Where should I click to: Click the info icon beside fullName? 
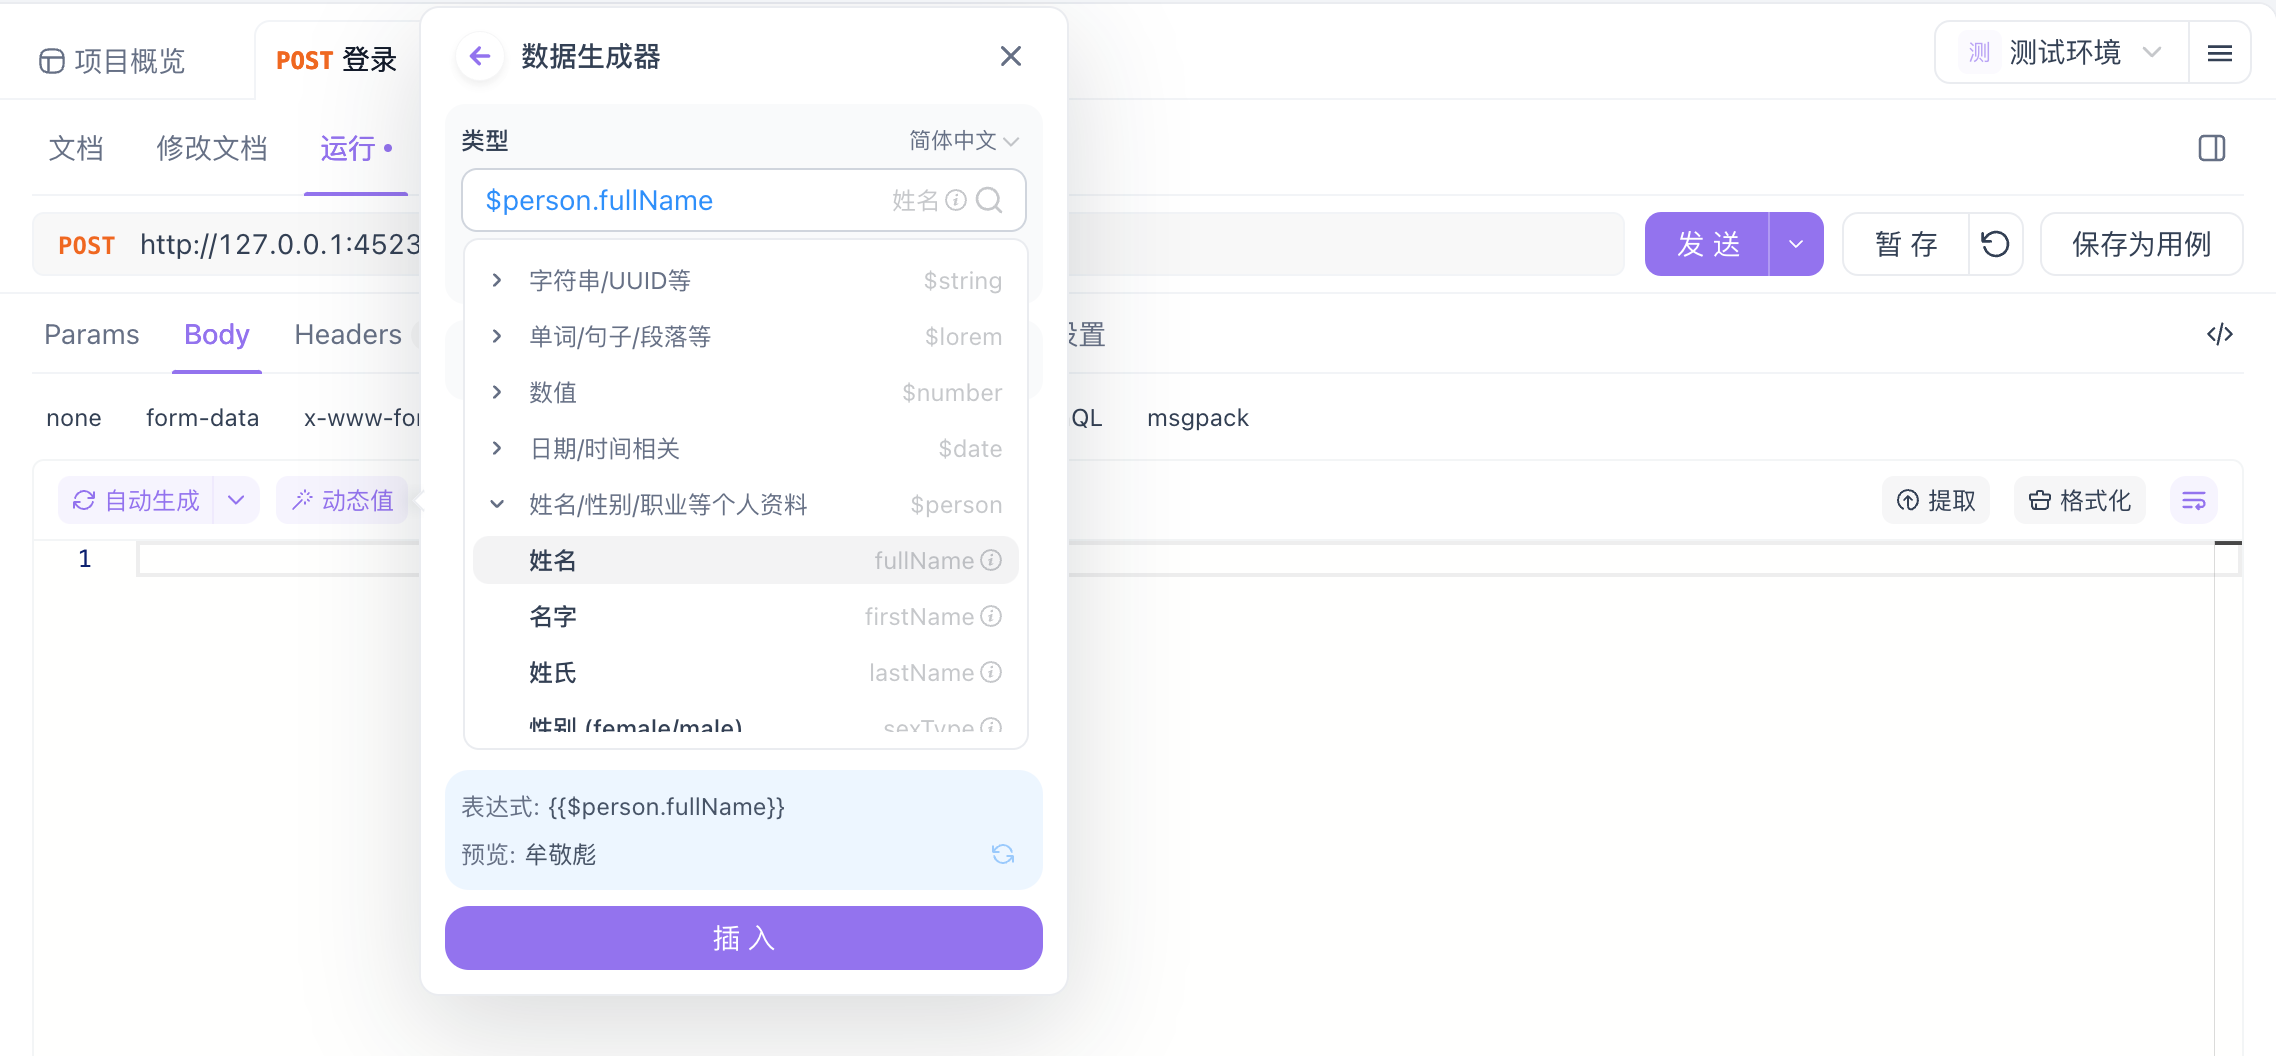point(991,561)
